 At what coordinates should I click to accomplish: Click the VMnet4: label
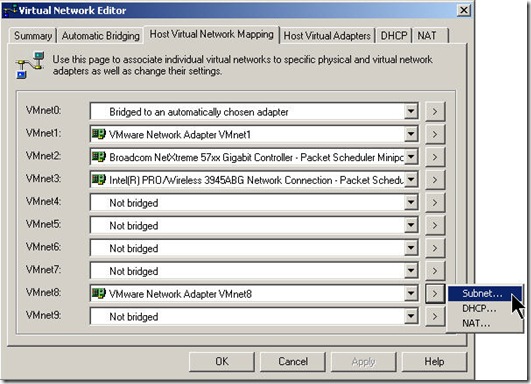(x=44, y=201)
